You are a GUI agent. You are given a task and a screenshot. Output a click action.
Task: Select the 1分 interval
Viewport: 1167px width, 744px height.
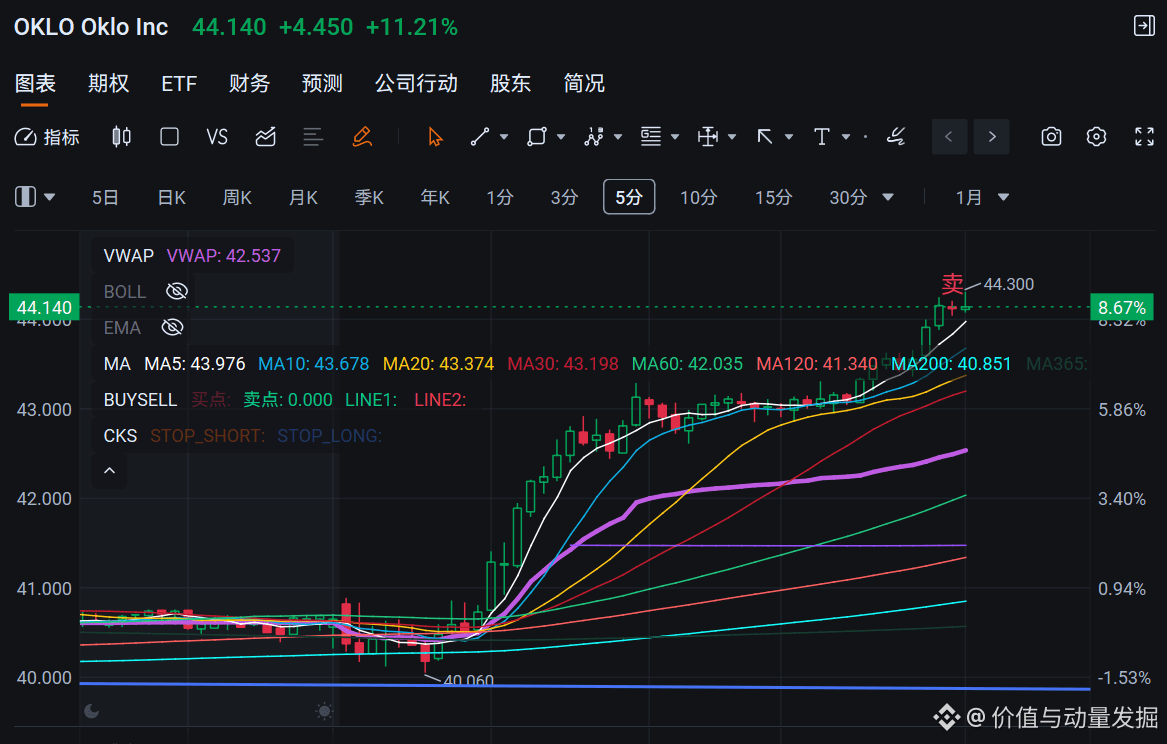(499, 197)
